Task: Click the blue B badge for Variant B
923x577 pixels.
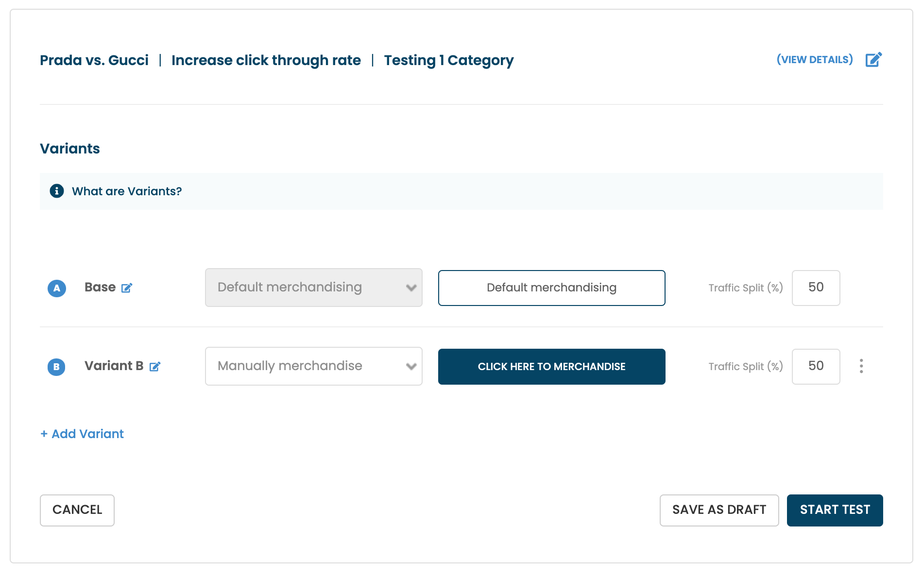Action: [x=57, y=367]
